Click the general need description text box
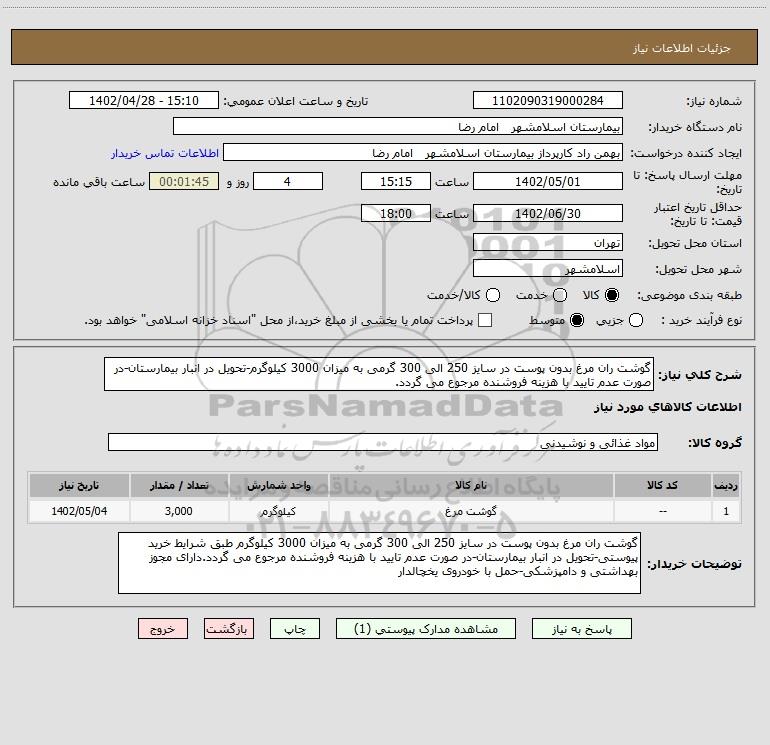Screen dimensions: 770x745 [379, 374]
